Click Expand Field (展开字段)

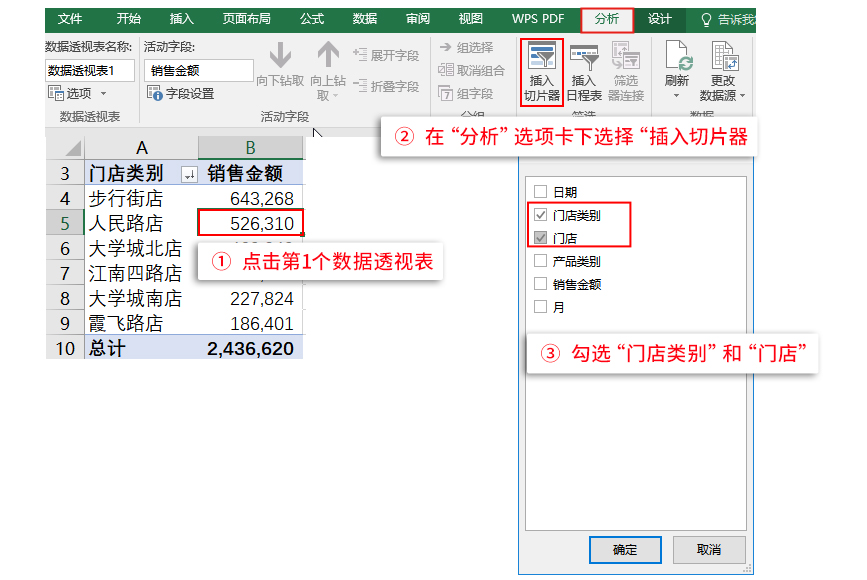coord(387,55)
